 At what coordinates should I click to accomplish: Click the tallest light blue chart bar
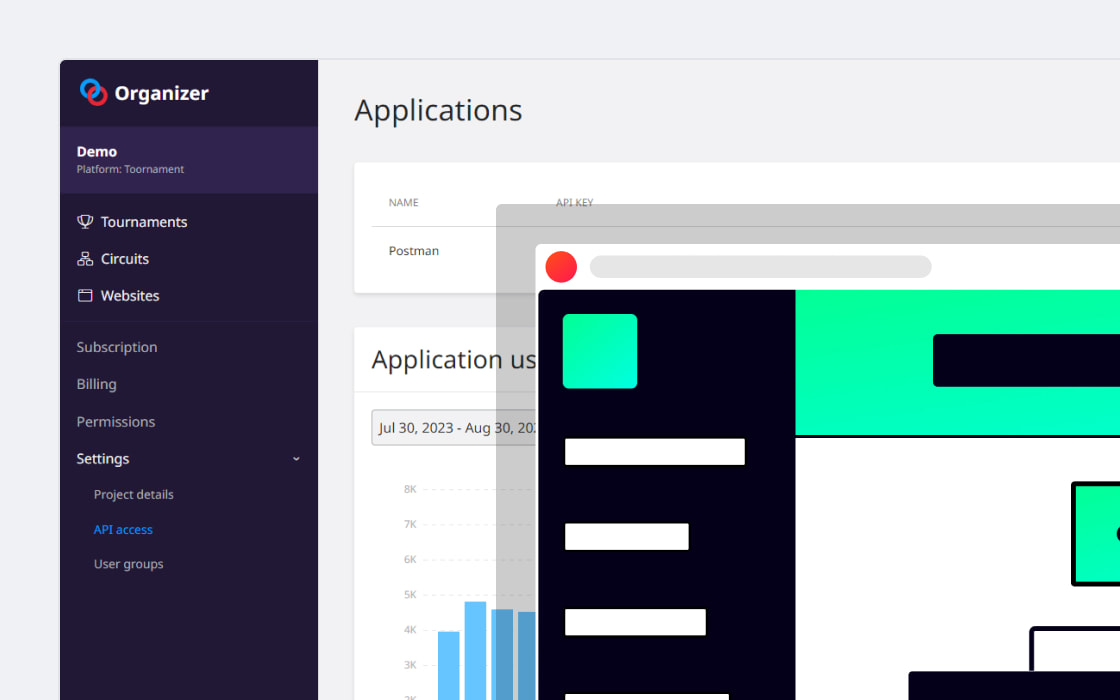pyautogui.click(x=475, y=650)
